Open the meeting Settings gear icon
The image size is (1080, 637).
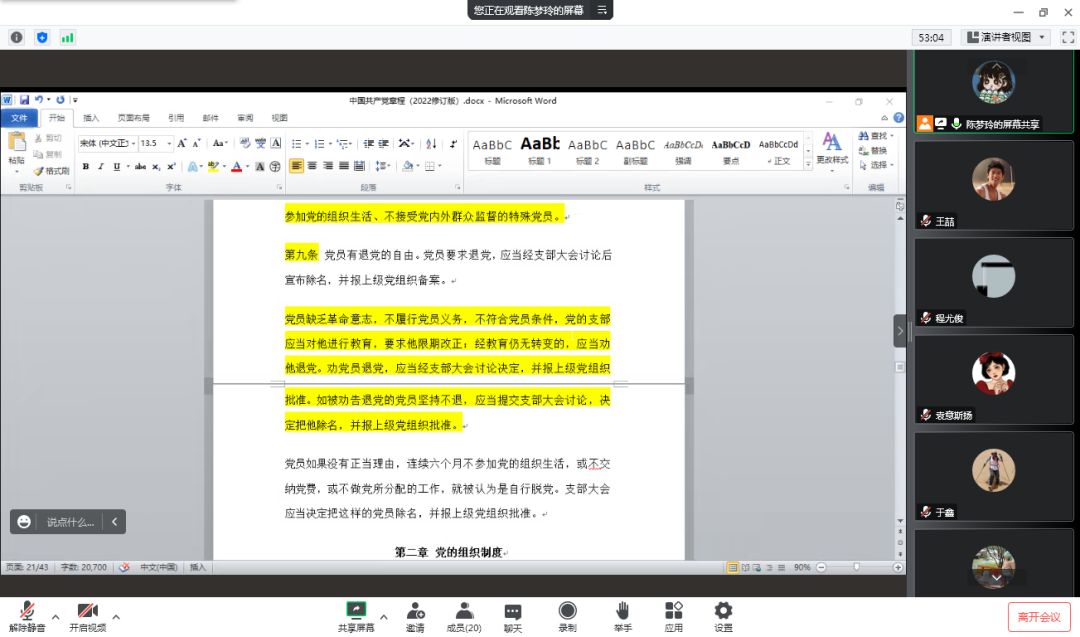pyautogui.click(x=723, y=611)
